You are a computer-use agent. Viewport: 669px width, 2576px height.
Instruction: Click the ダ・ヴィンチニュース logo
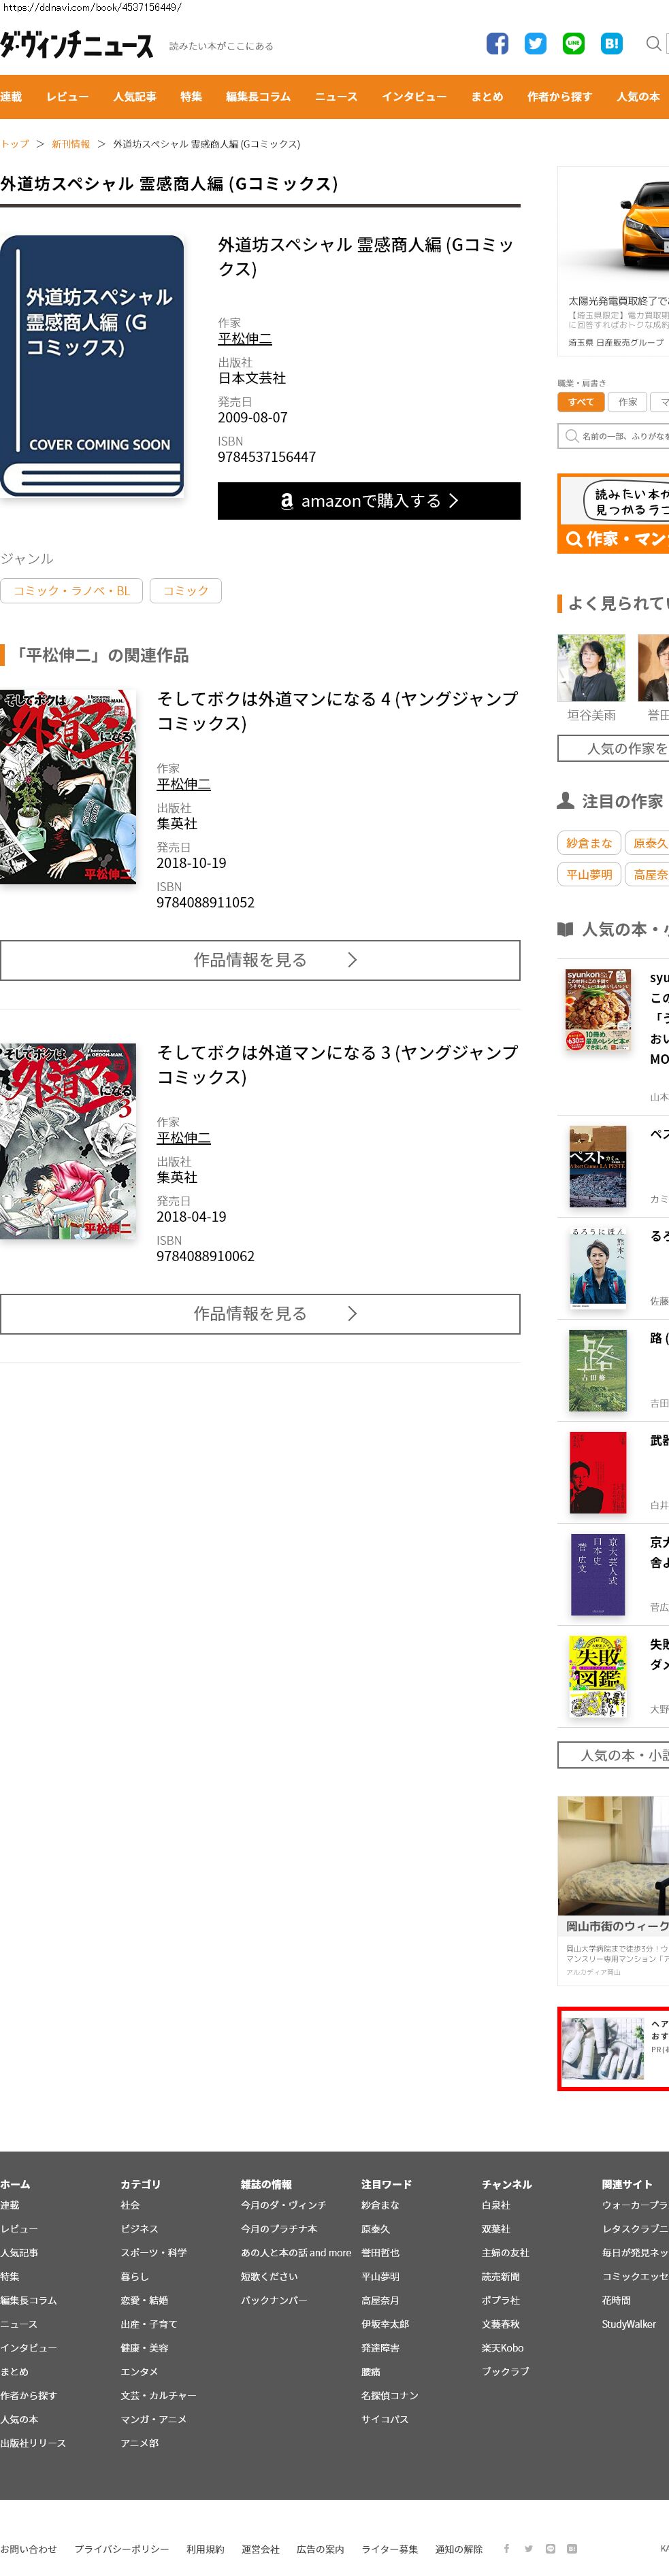click(x=77, y=45)
